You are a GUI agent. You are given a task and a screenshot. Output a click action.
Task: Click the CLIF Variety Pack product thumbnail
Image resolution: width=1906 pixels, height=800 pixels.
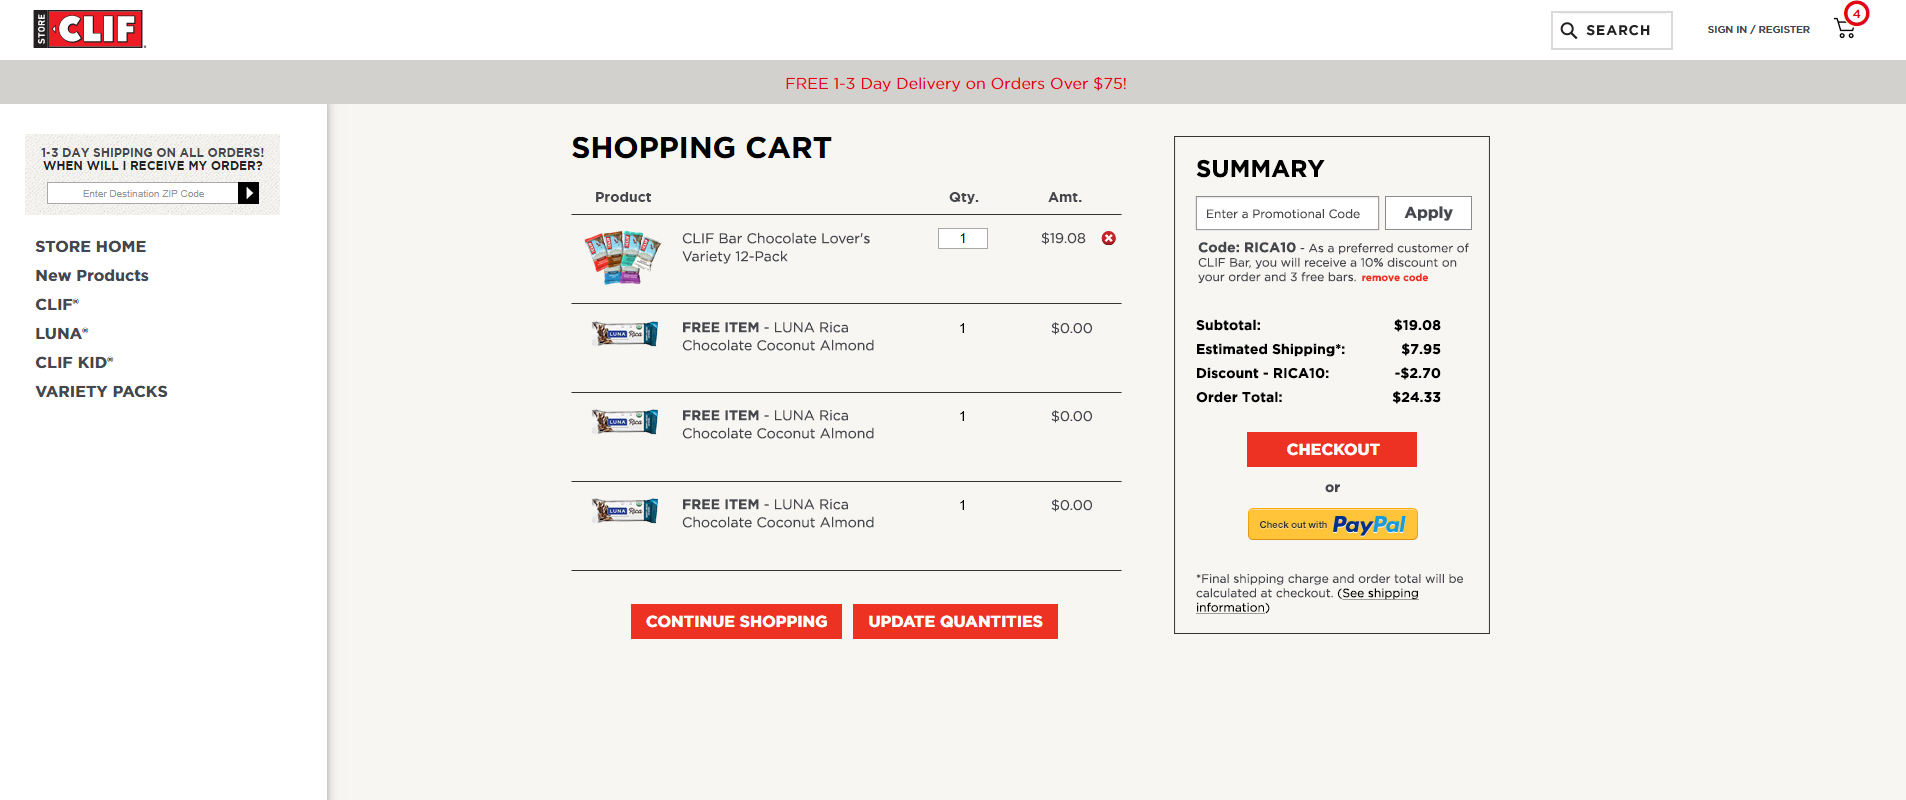click(622, 257)
